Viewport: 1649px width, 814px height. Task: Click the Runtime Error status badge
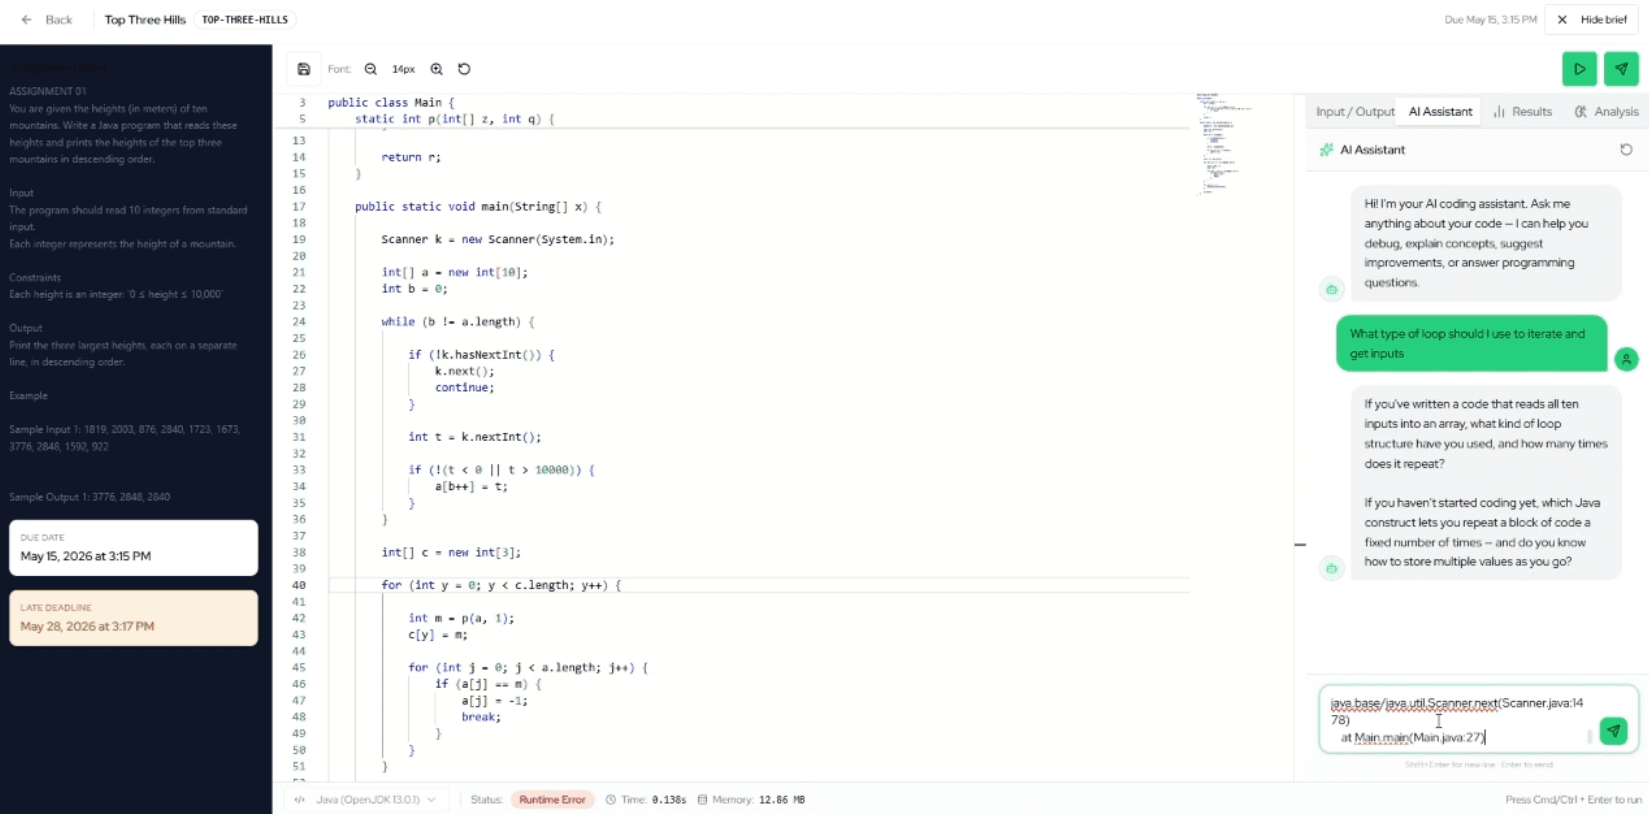[552, 799]
